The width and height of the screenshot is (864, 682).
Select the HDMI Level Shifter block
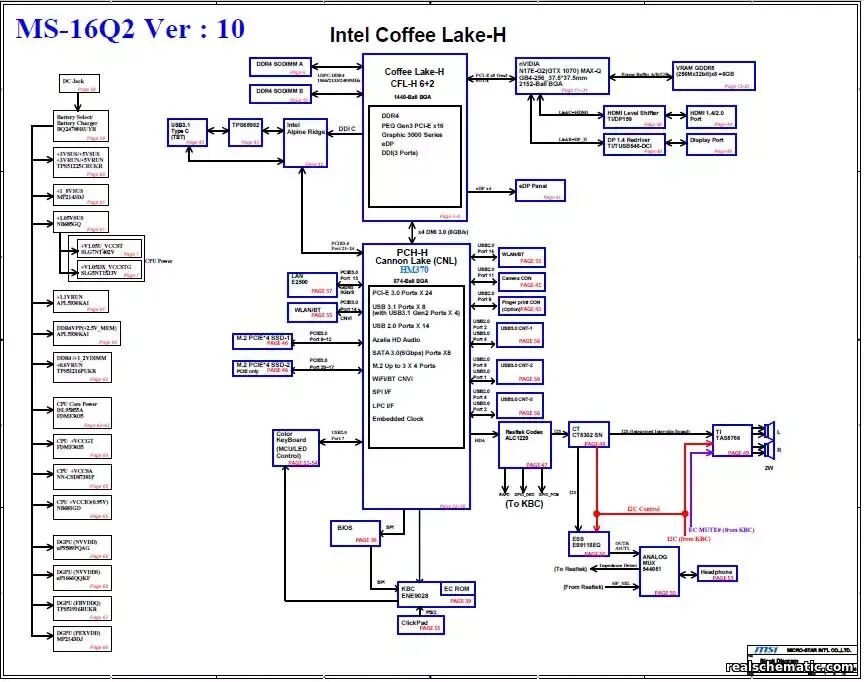(634, 117)
